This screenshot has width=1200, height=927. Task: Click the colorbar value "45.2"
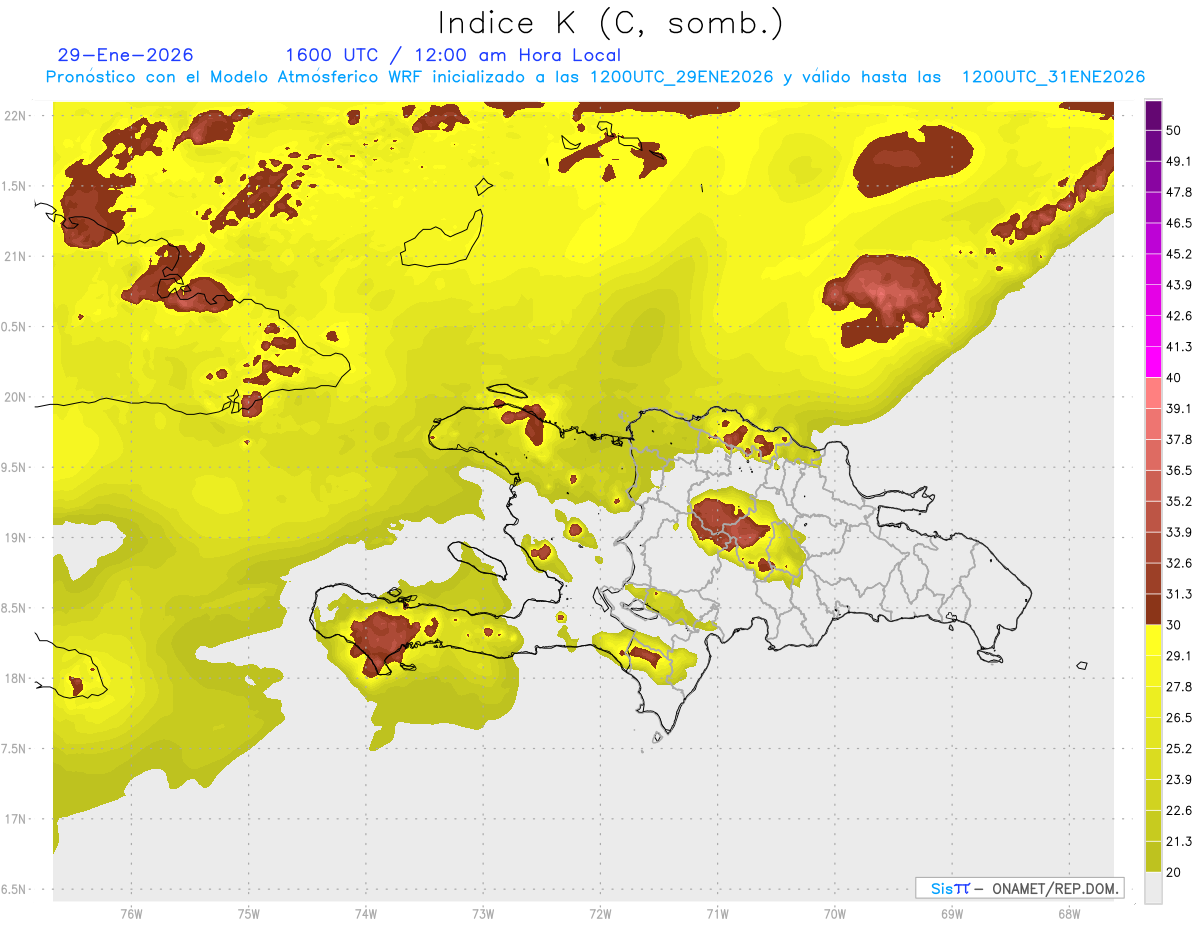click(1179, 254)
